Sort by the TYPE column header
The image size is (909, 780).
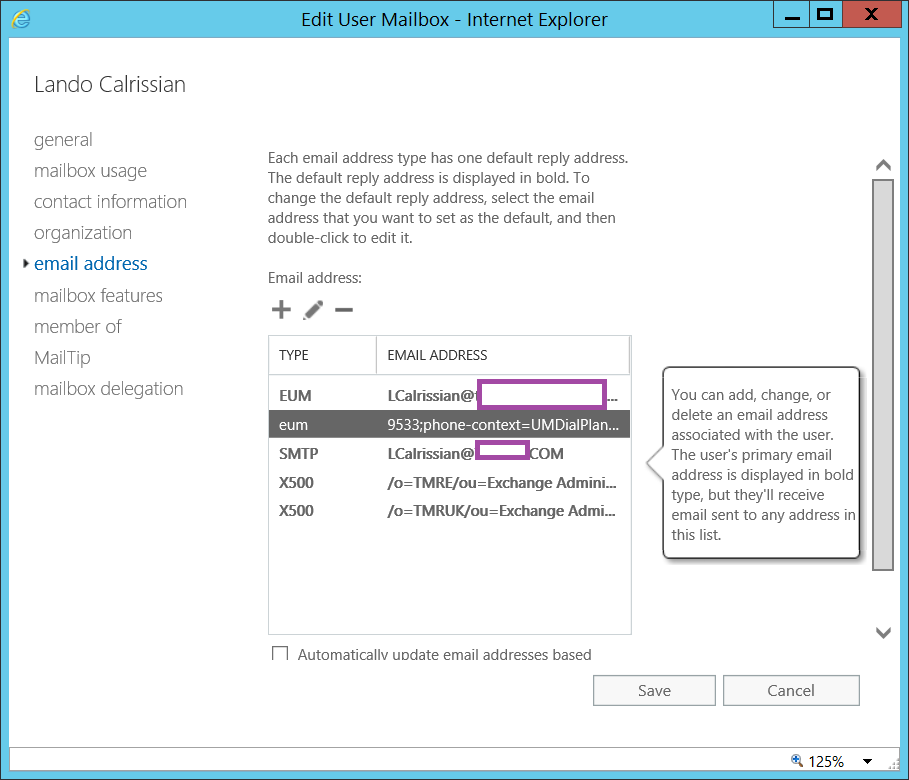(x=321, y=355)
